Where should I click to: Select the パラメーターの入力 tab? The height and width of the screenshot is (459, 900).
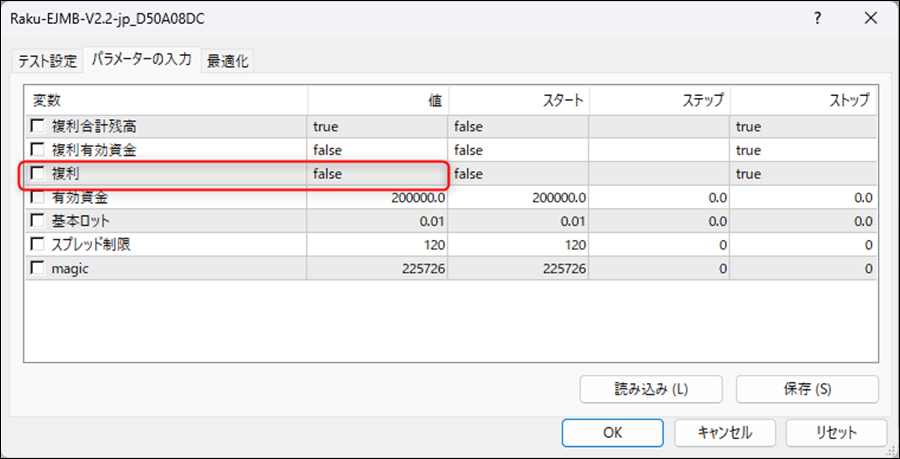(x=141, y=60)
